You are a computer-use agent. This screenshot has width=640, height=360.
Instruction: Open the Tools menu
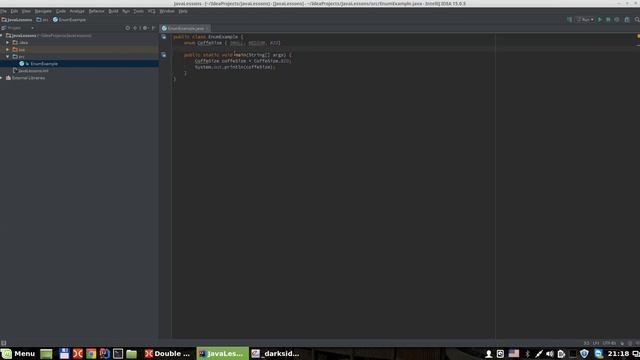[x=139, y=11]
